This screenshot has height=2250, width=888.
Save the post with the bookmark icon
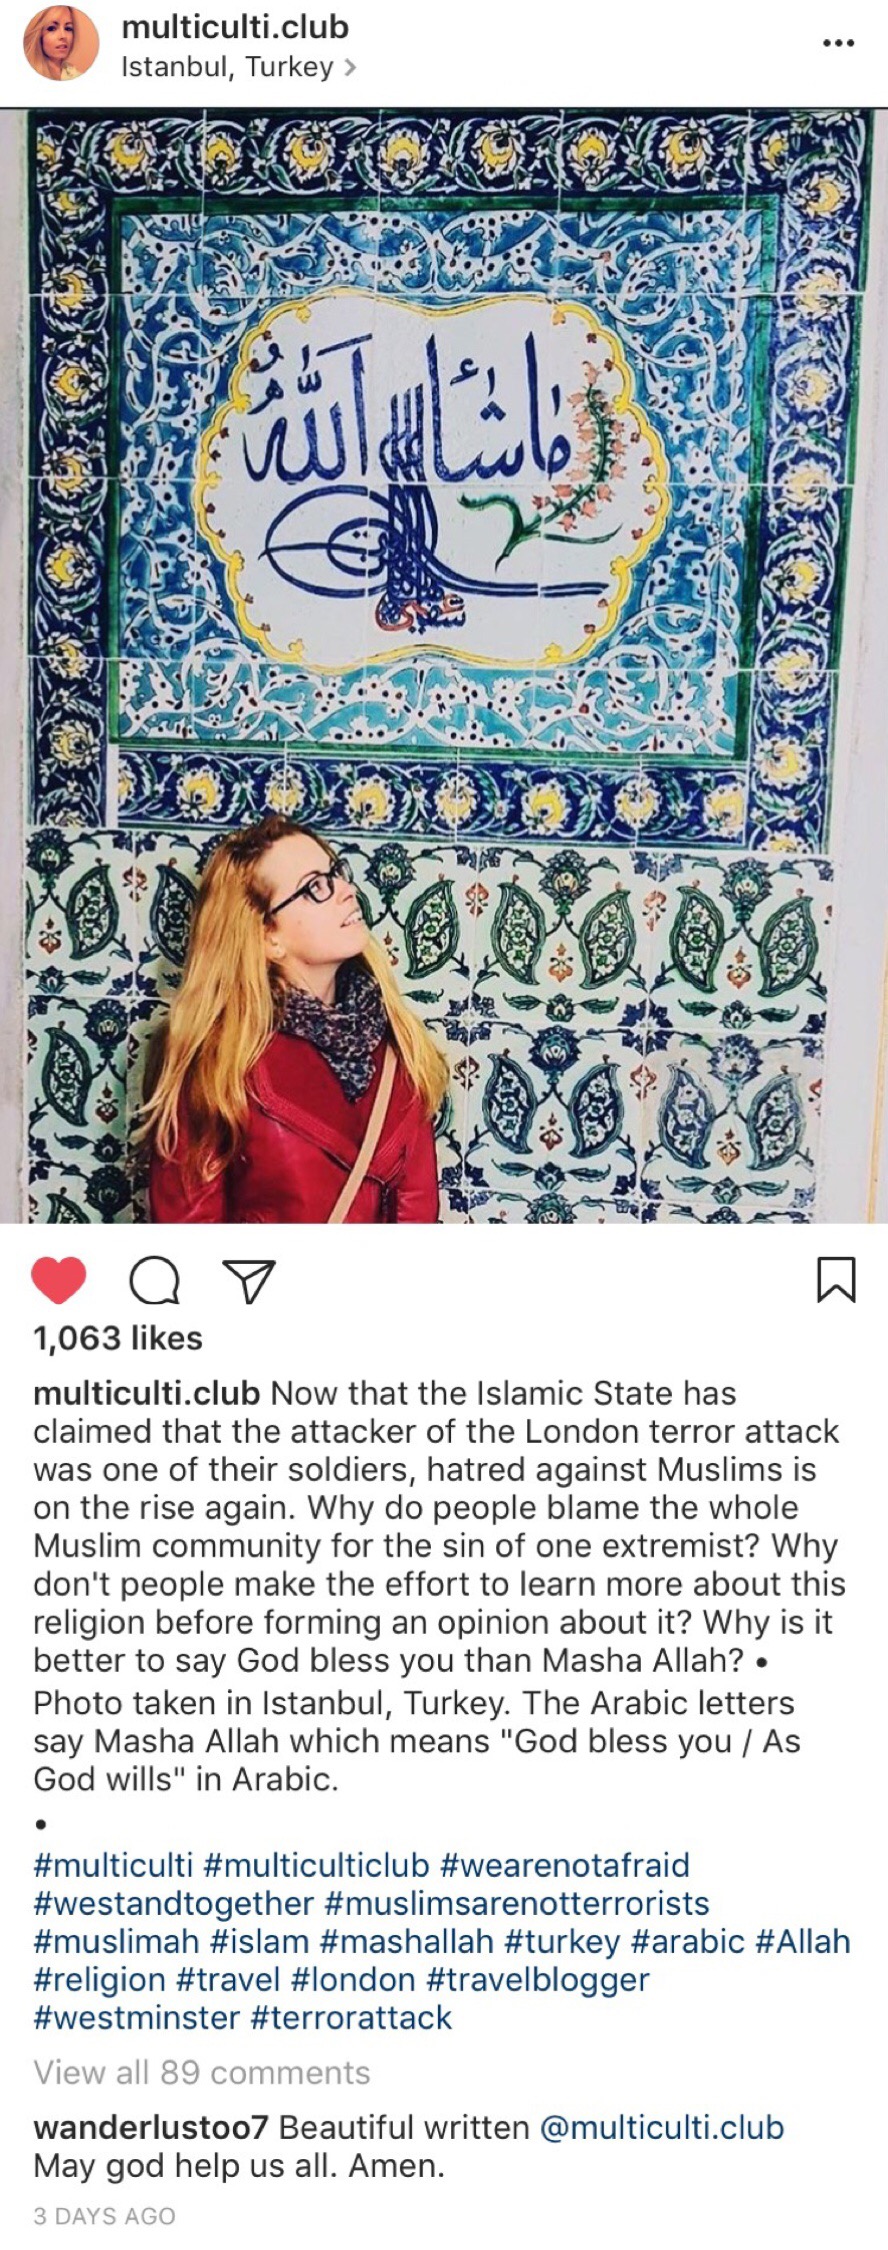click(836, 1280)
